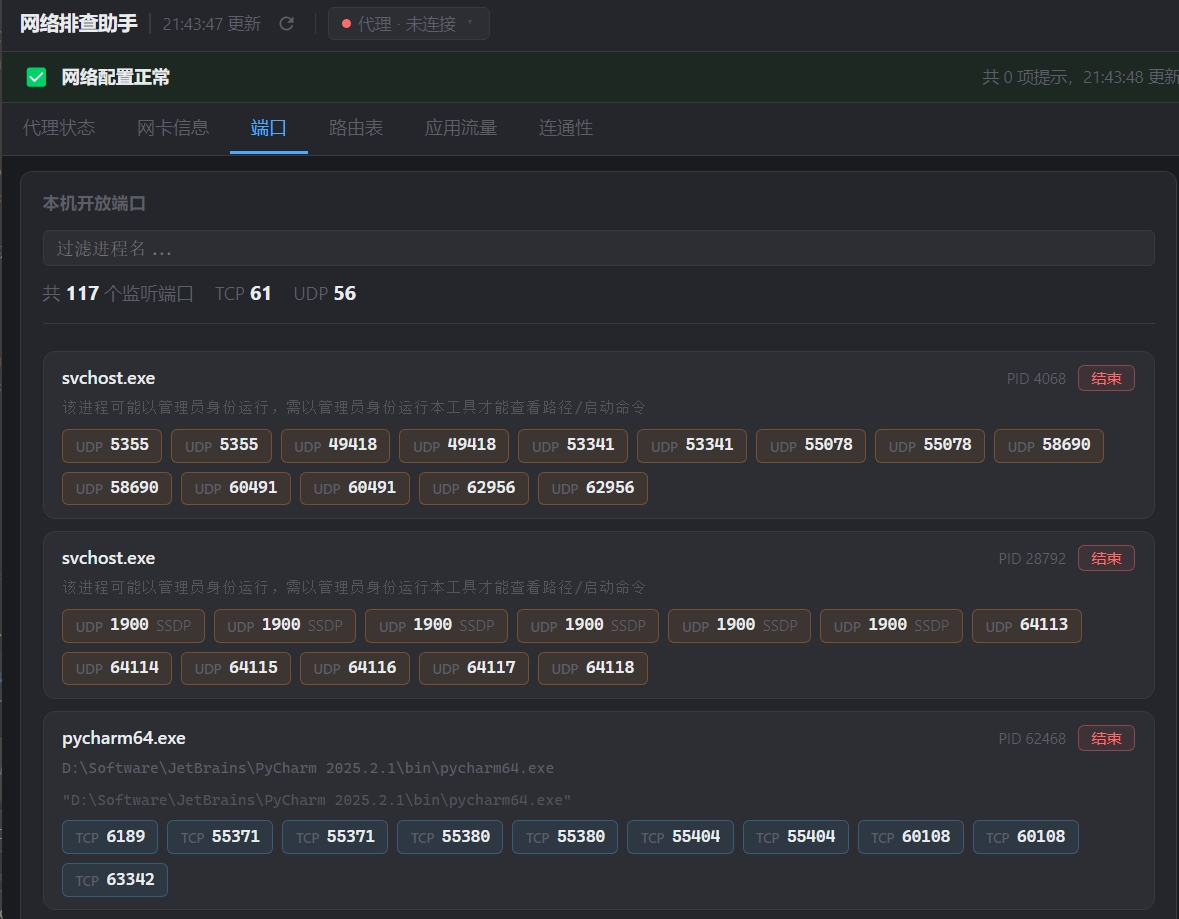Click the 网络排查助手 app title
This screenshot has width=1179, height=919.
tap(78, 24)
